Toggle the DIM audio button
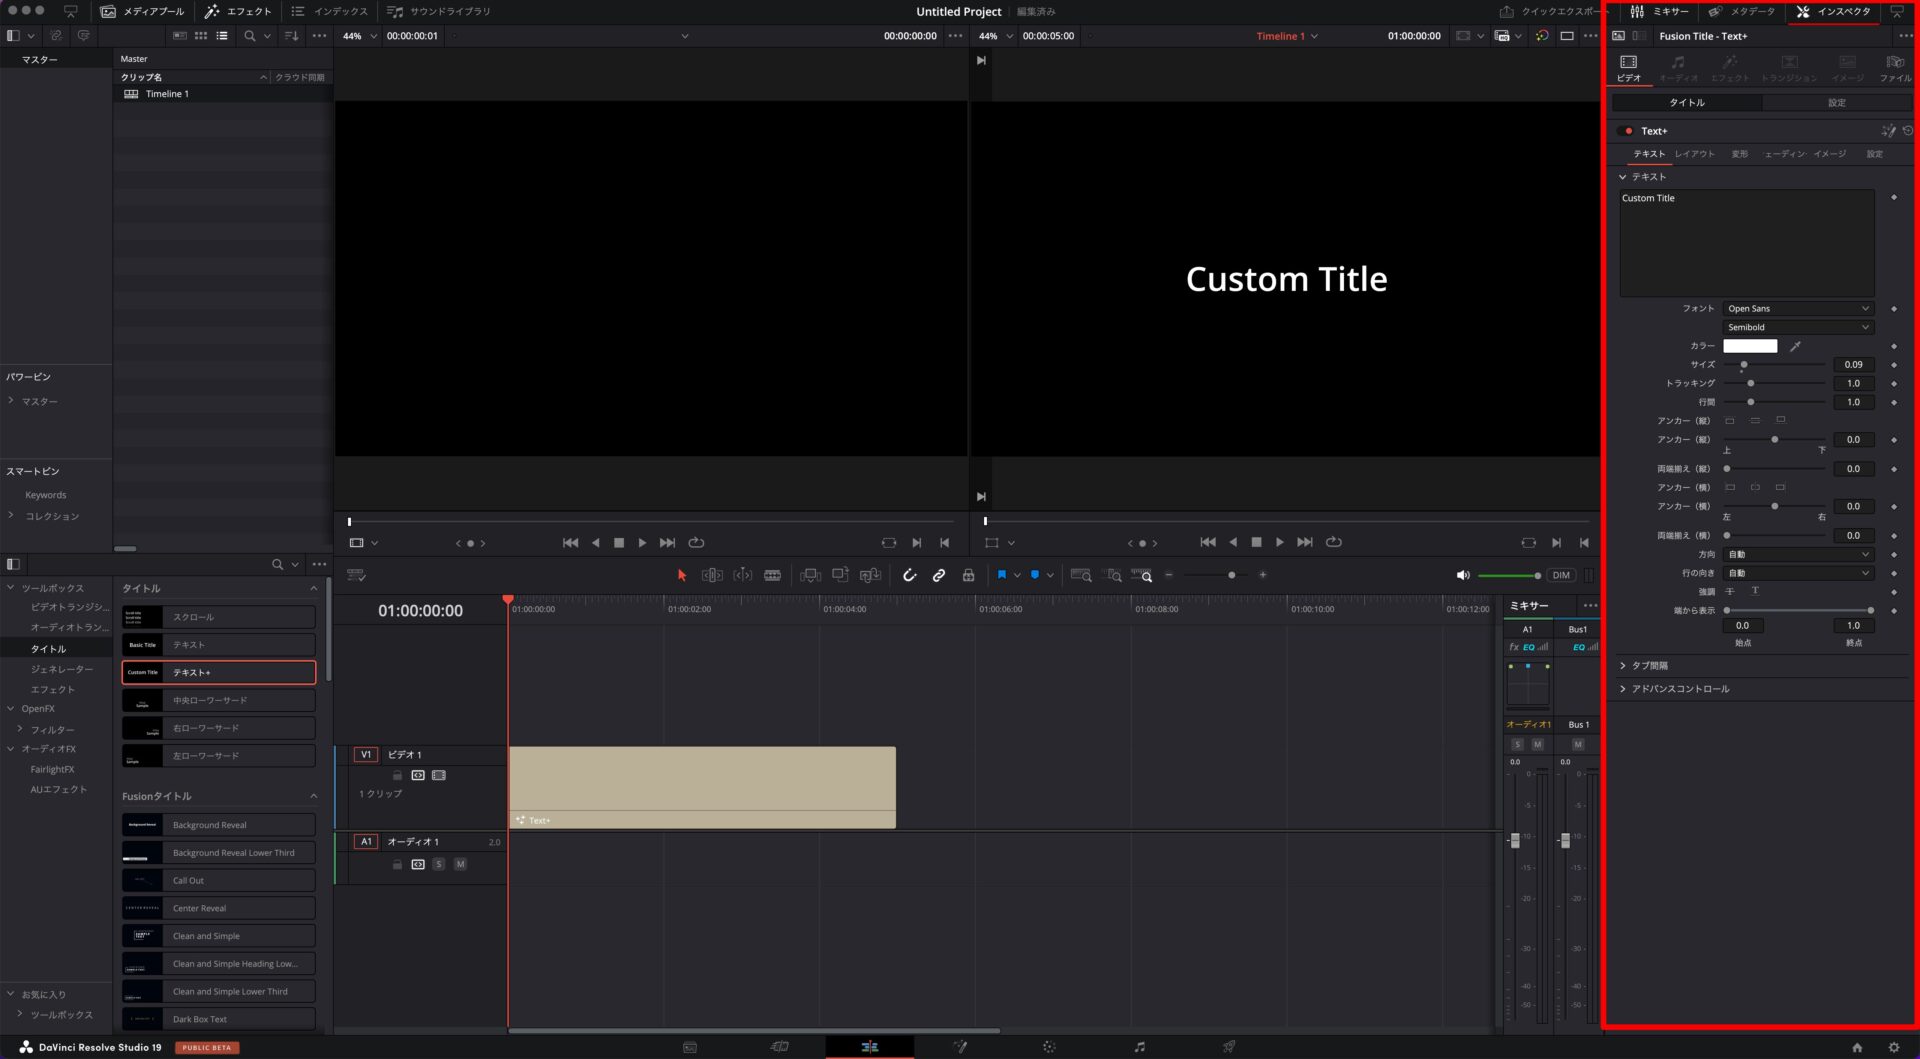 click(x=1561, y=575)
